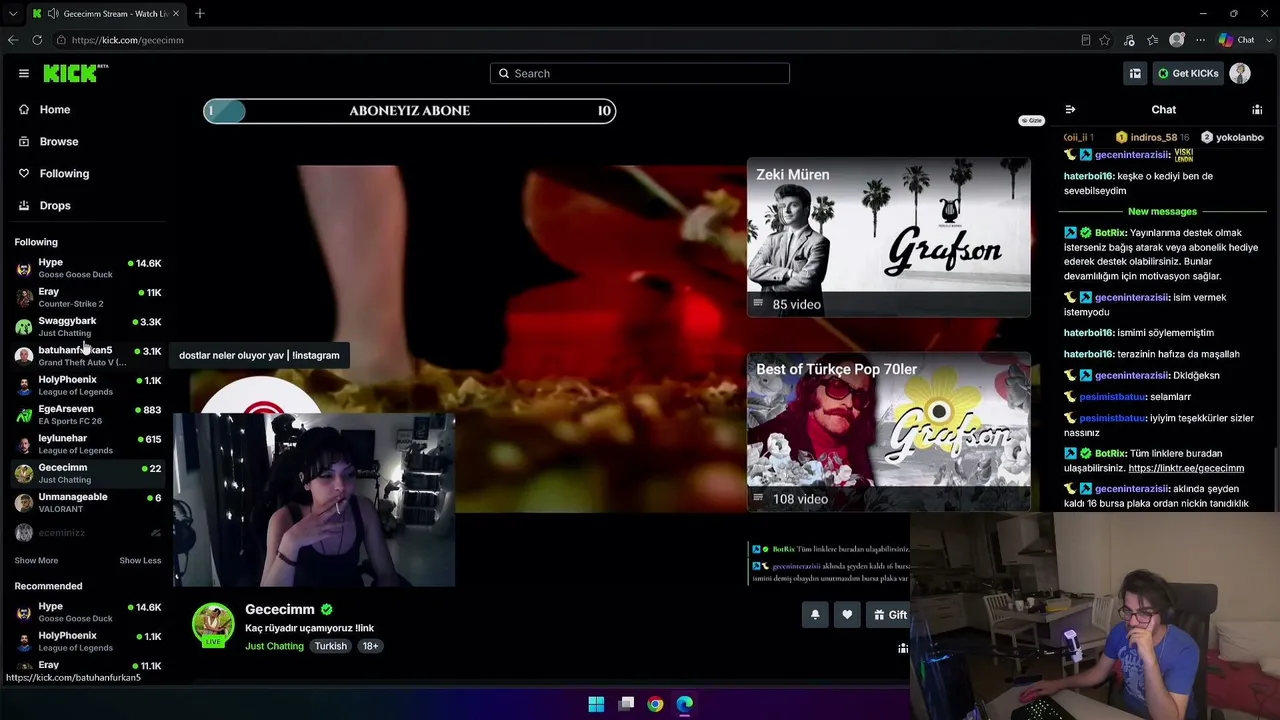Open a new browser tab
Viewport: 1280px width, 720px height.
tap(200, 14)
